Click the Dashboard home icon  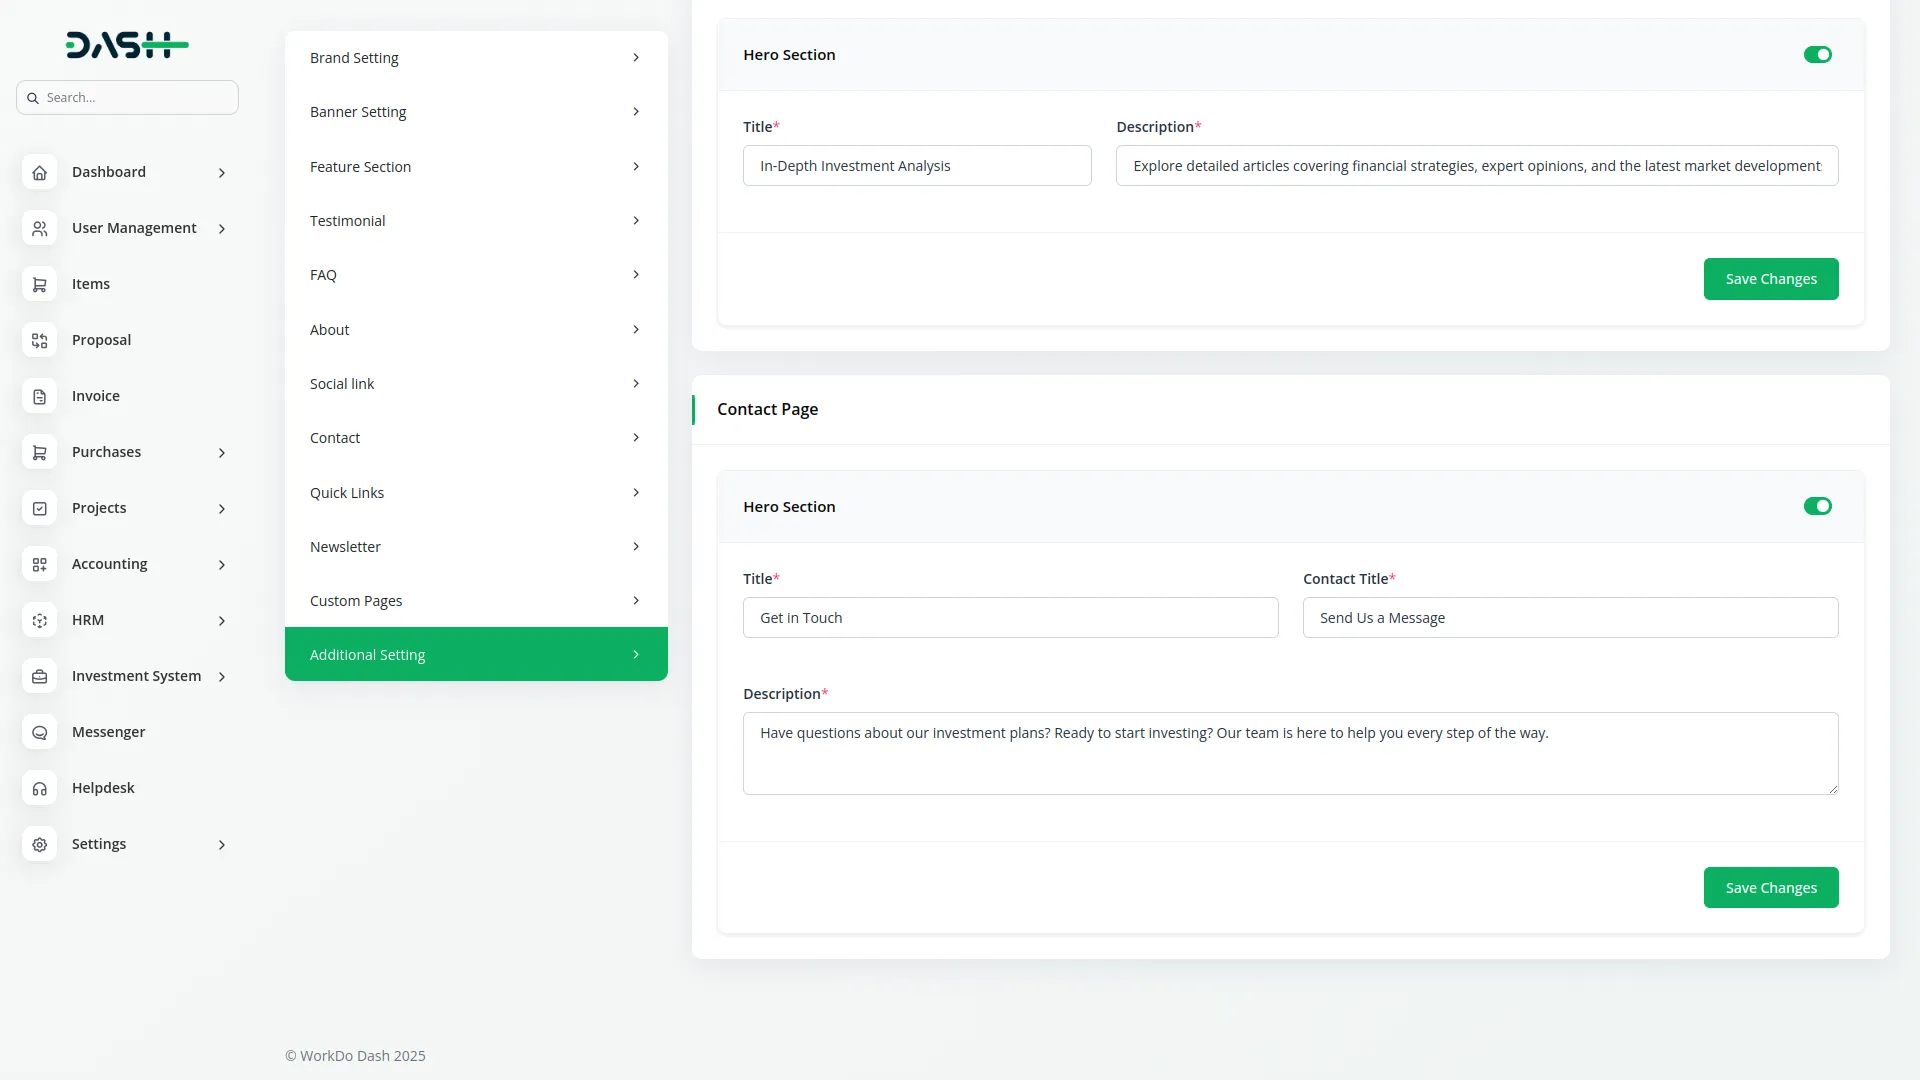point(39,172)
